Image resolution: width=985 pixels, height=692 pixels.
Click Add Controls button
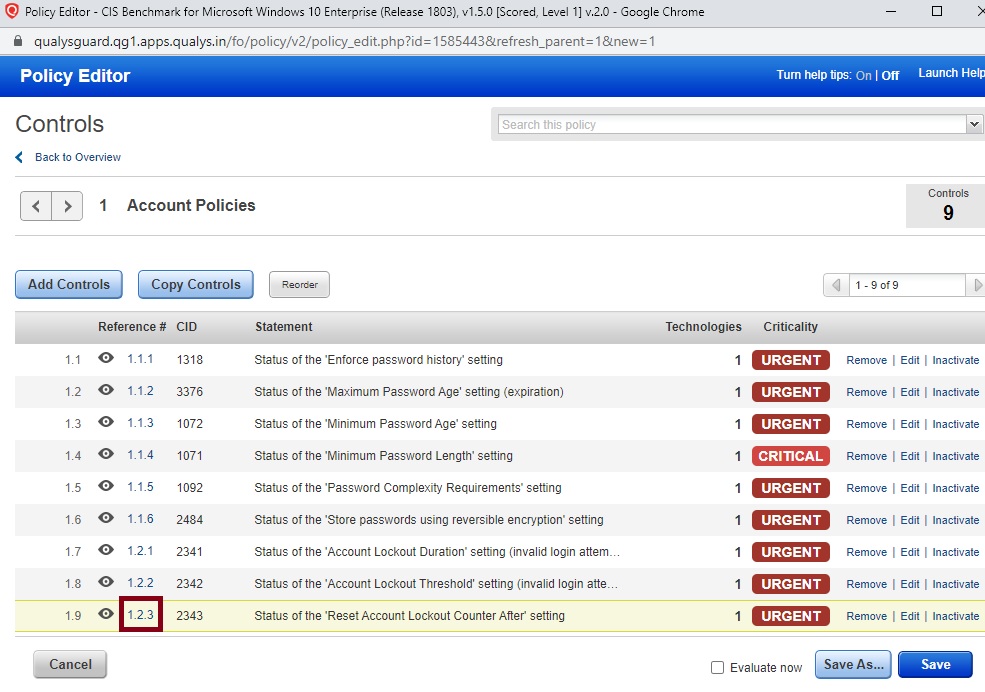(x=69, y=284)
